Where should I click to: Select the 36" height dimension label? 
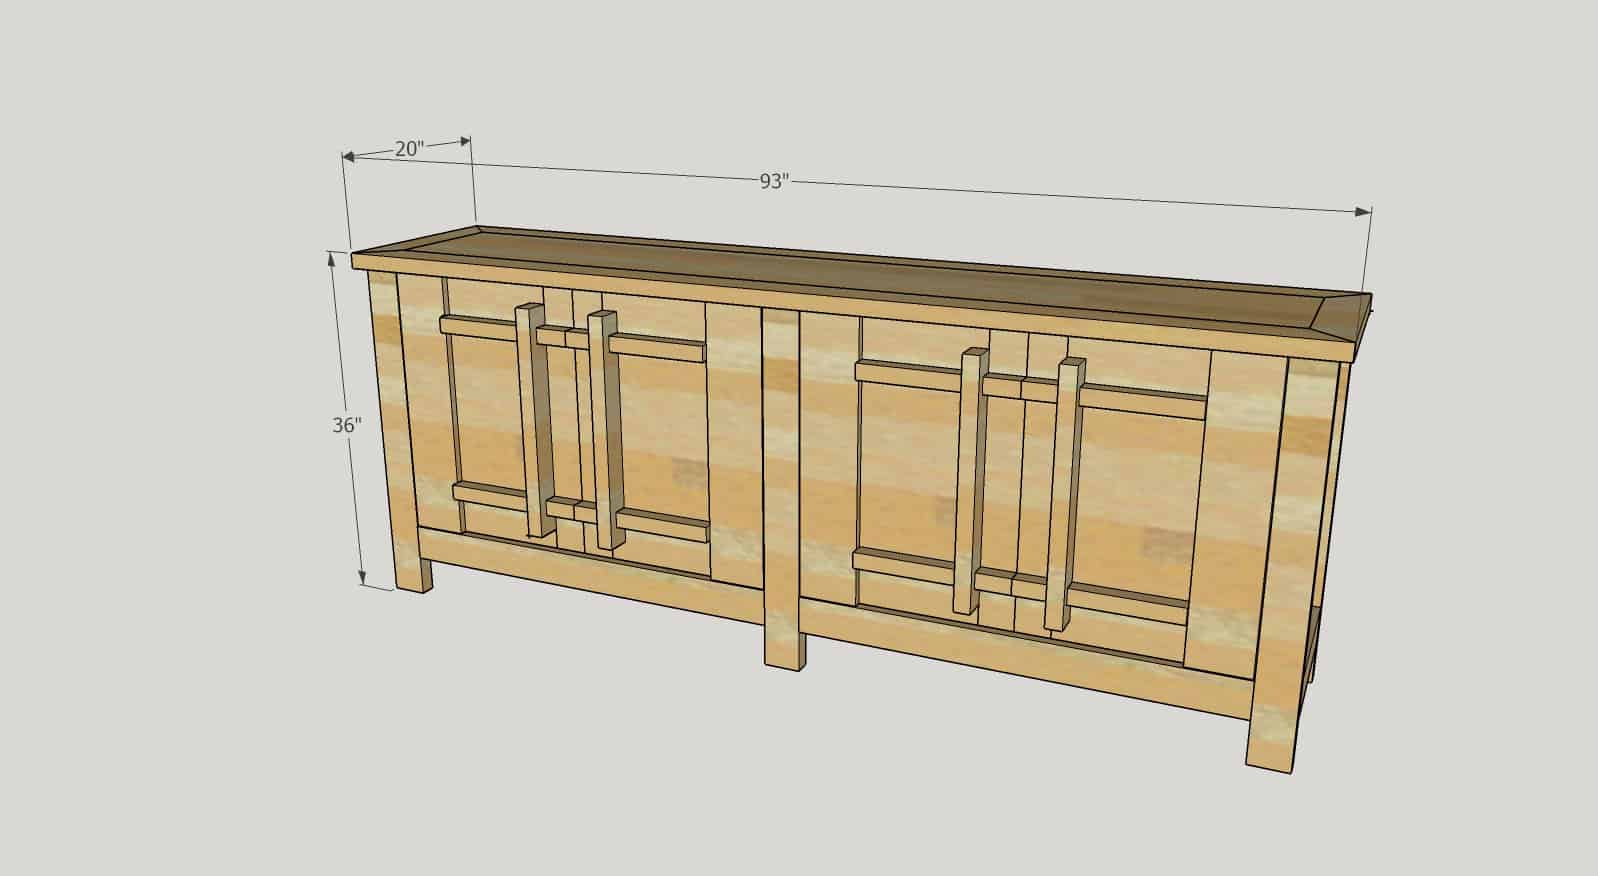[347, 425]
